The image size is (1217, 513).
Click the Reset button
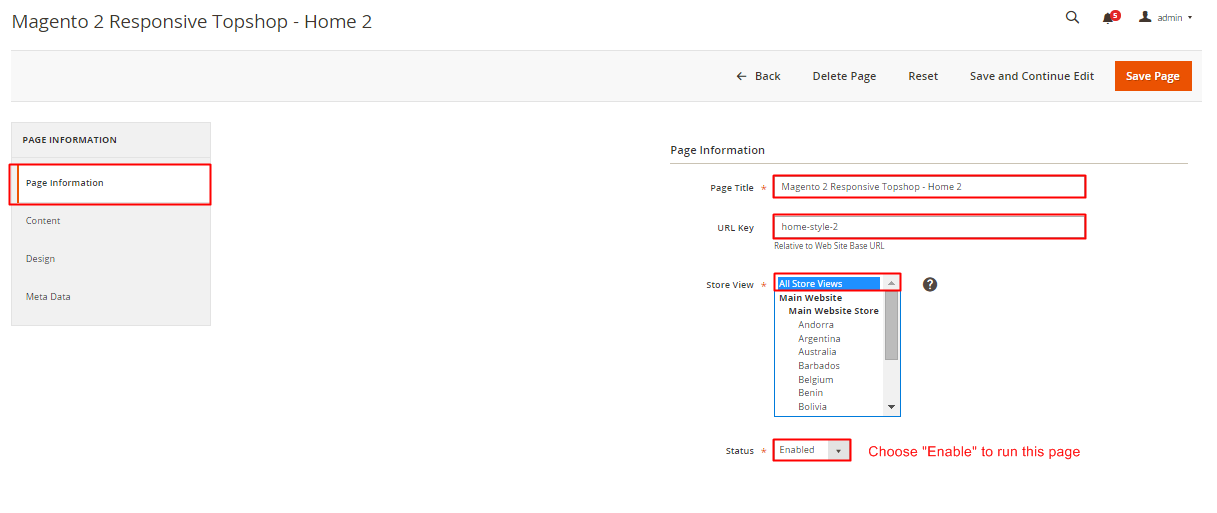923,76
